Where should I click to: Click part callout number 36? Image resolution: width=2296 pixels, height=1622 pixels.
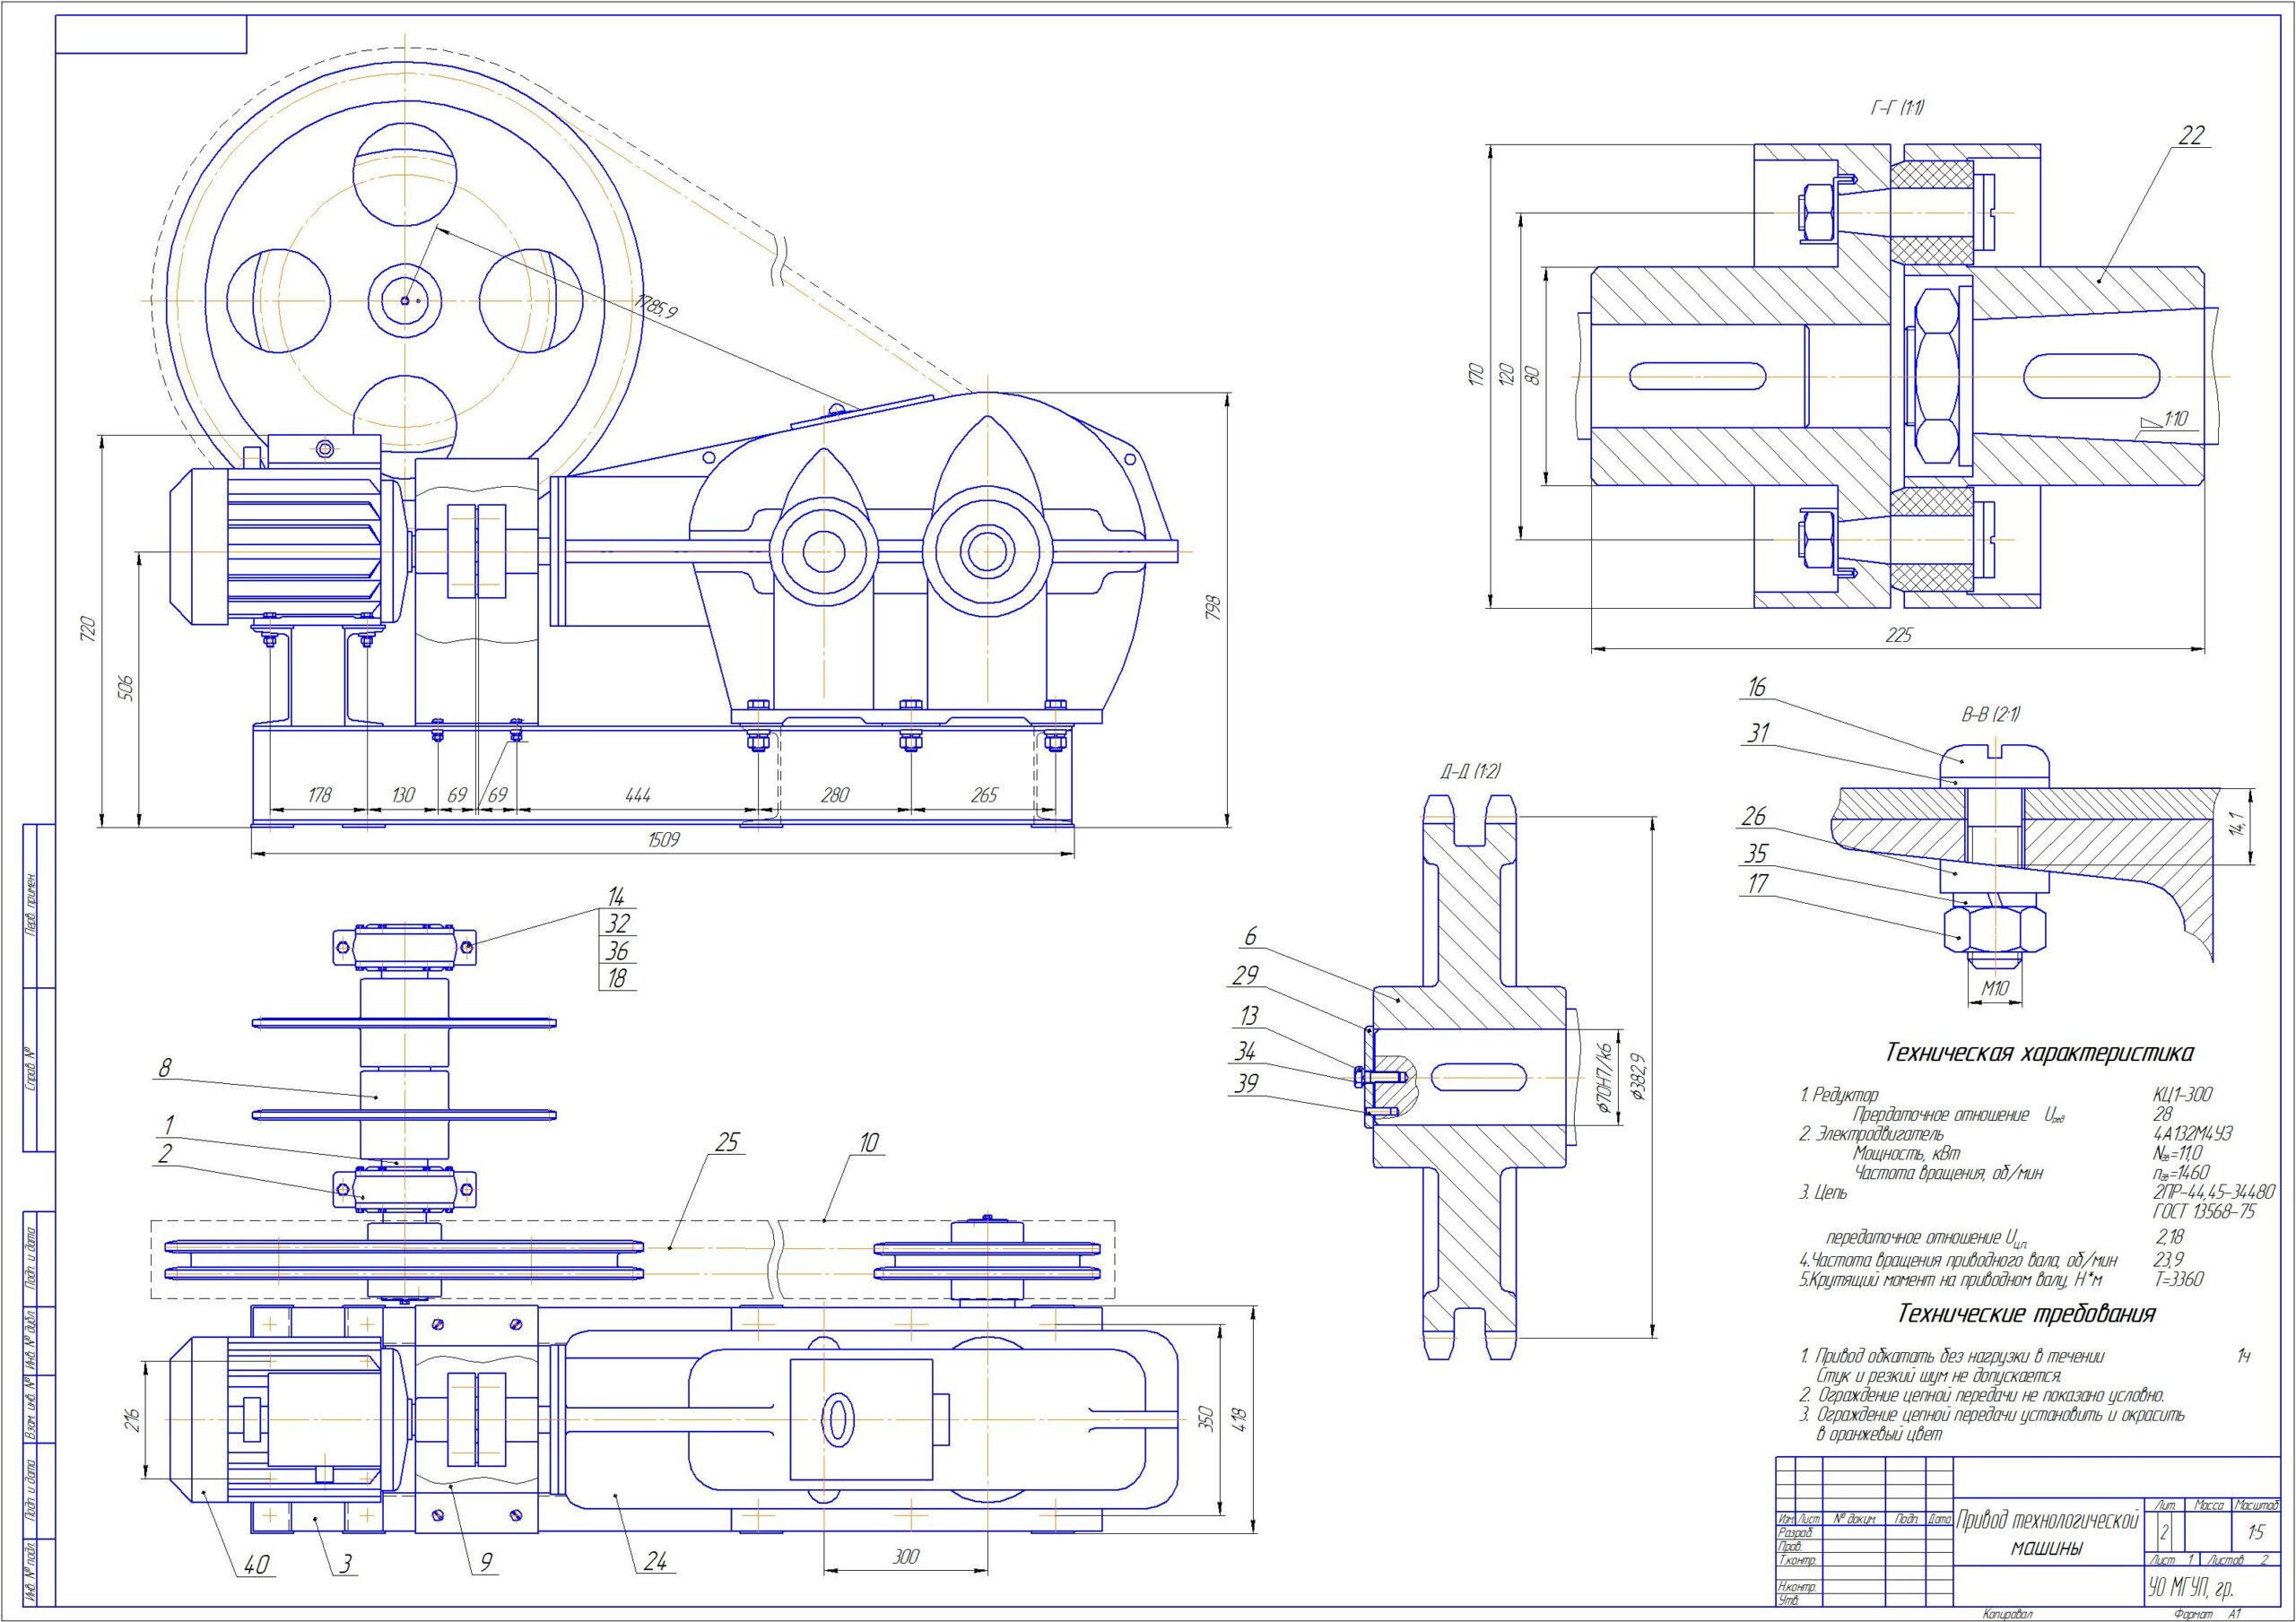click(617, 951)
